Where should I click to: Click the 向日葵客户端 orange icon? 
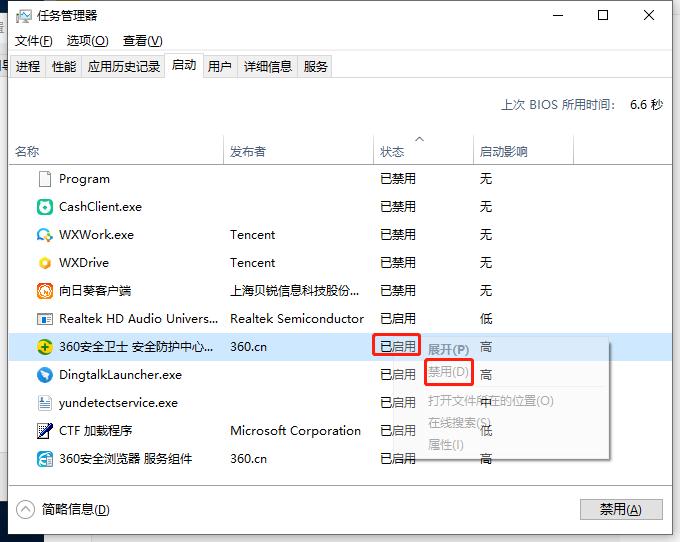coord(45,291)
